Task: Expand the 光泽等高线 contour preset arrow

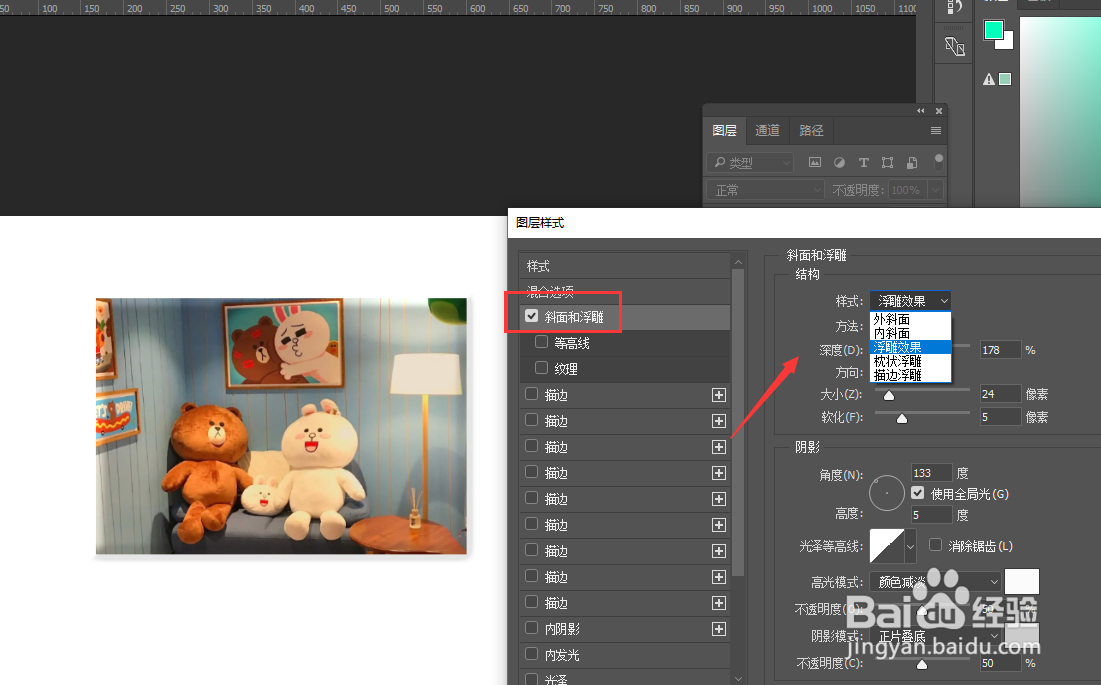Action: [x=911, y=546]
